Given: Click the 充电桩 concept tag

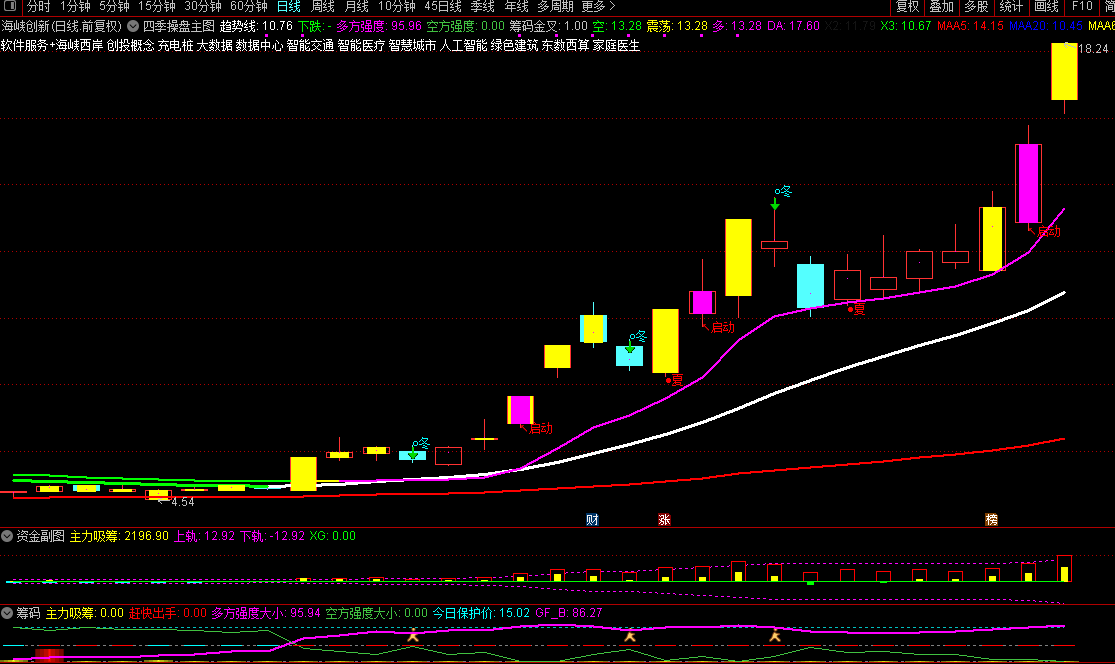Looking at the screenshot, I should [x=175, y=45].
